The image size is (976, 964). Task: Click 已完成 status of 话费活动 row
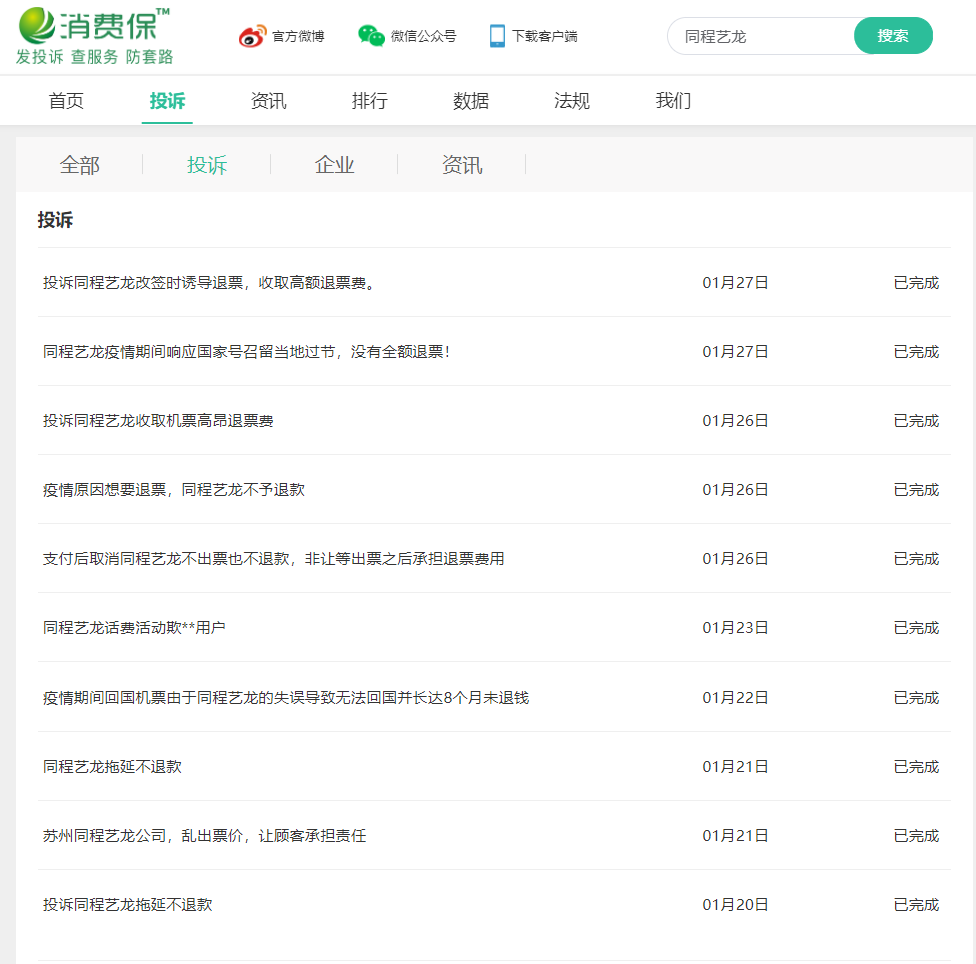916,627
